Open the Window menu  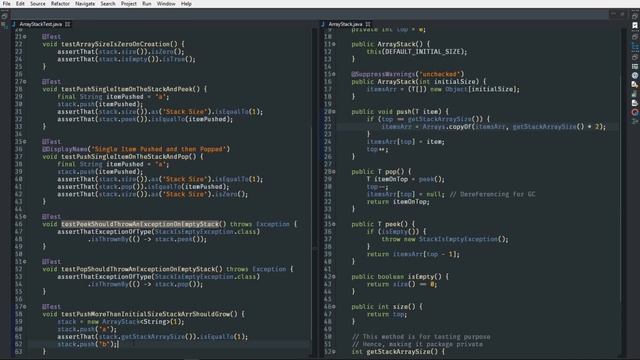[166, 4]
